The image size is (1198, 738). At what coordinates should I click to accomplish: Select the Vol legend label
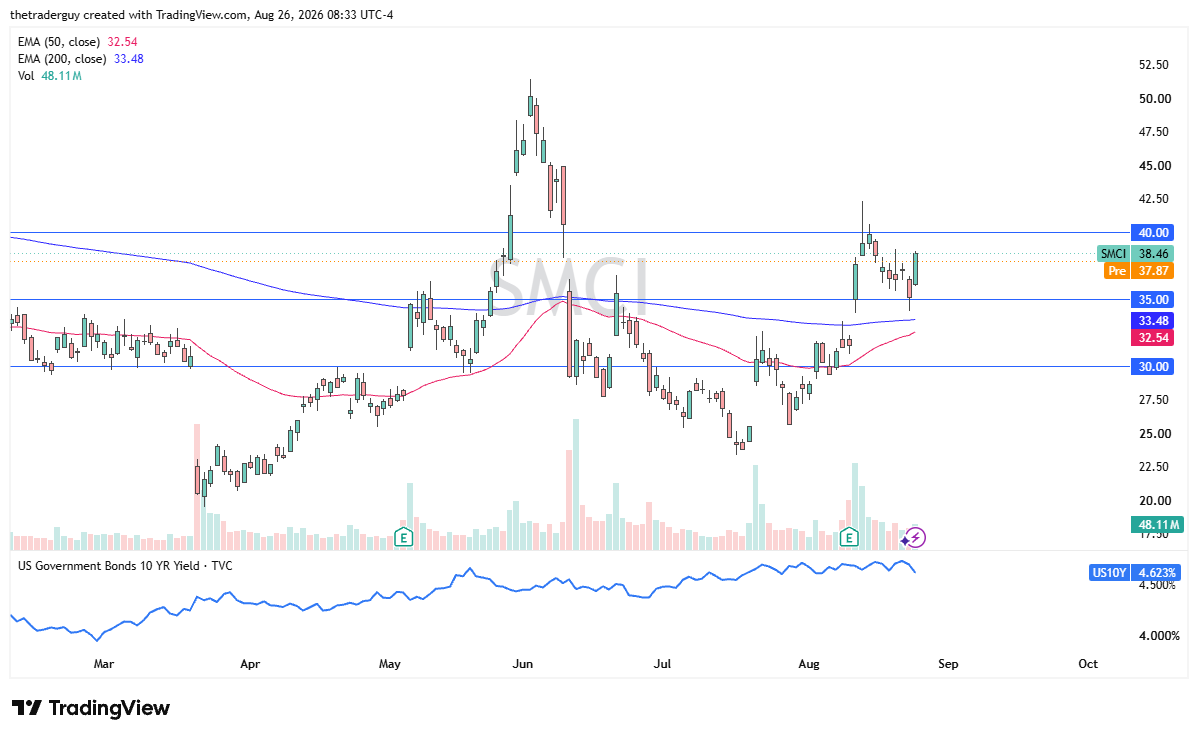click(26, 76)
